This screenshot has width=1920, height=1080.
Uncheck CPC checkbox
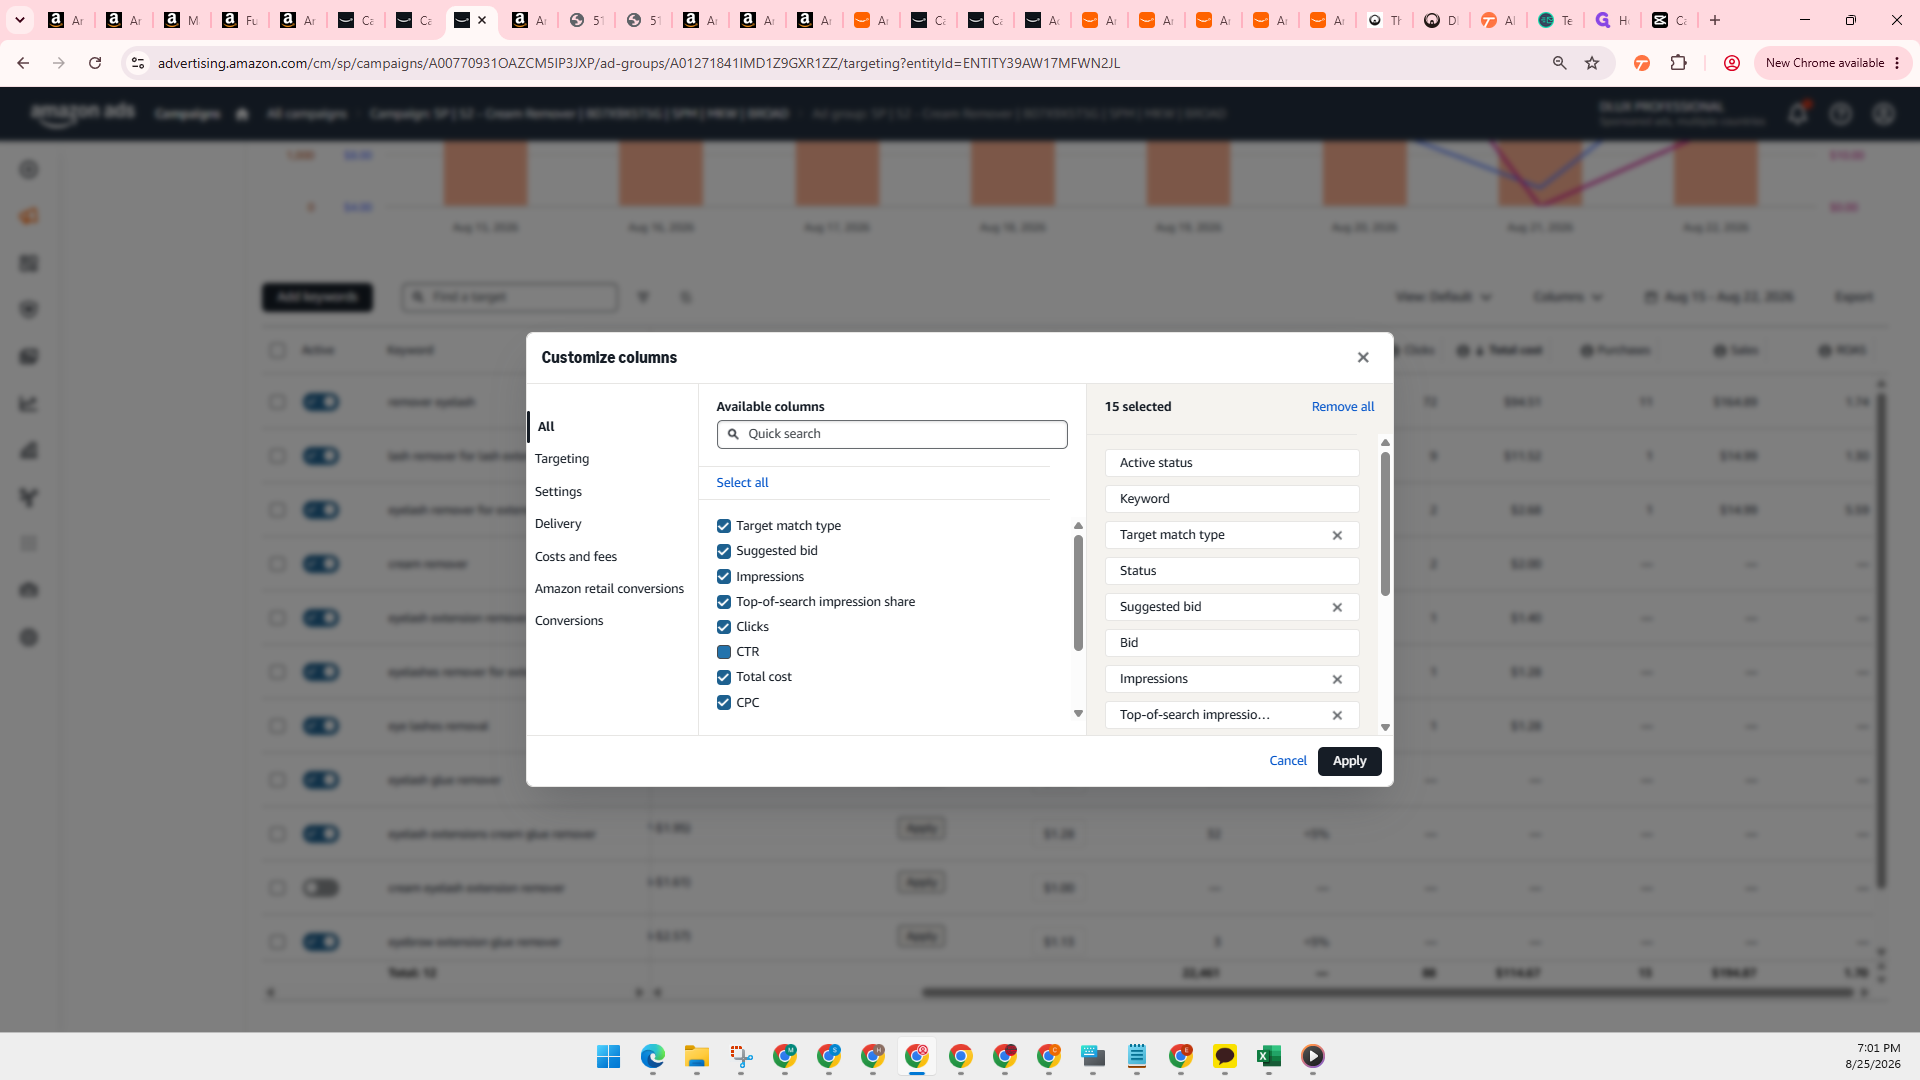(x=724, y=703)
